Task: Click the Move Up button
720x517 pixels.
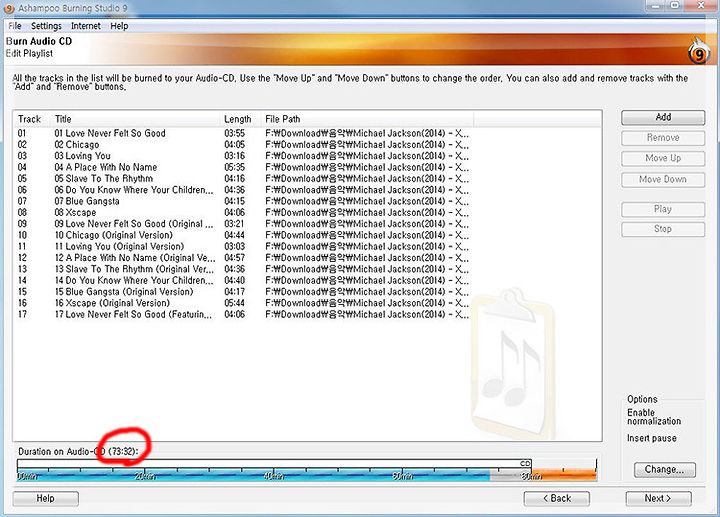Action: 663,158
